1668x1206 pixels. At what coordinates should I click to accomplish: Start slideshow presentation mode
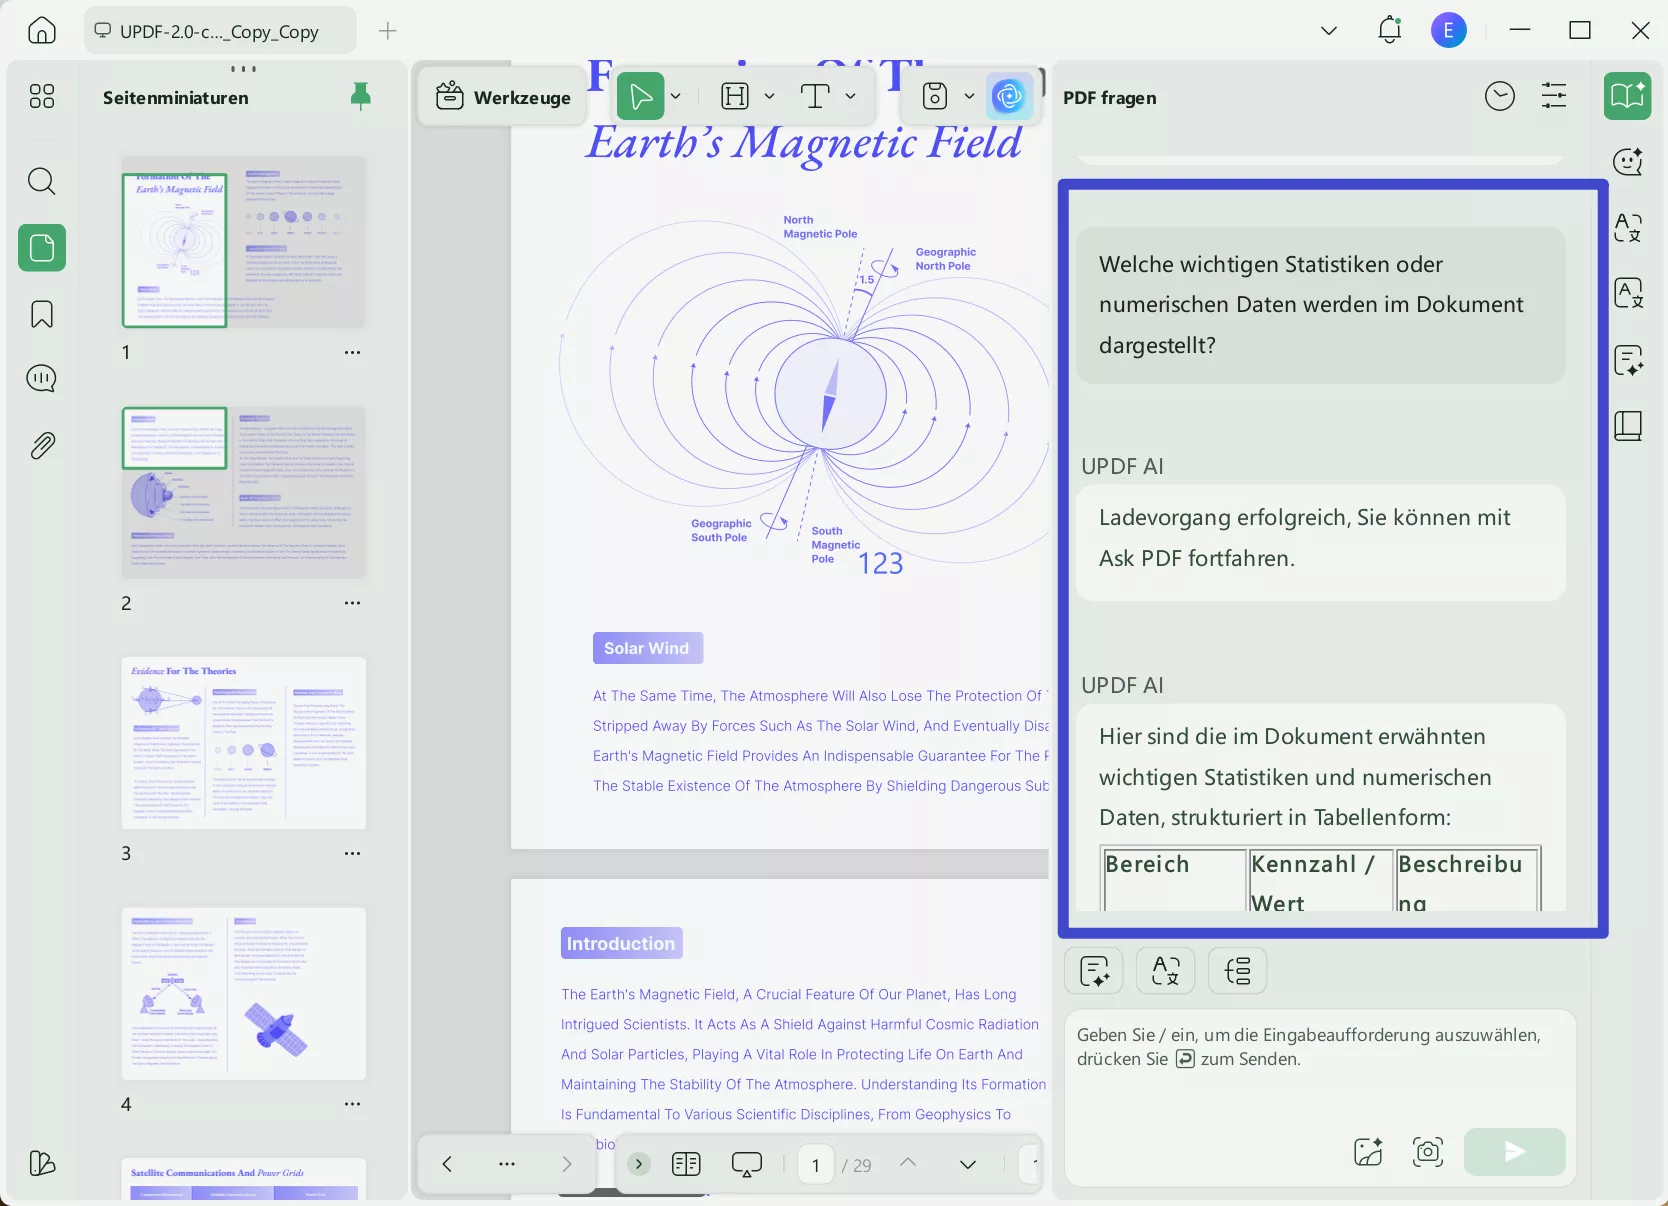coord(747,1164)
